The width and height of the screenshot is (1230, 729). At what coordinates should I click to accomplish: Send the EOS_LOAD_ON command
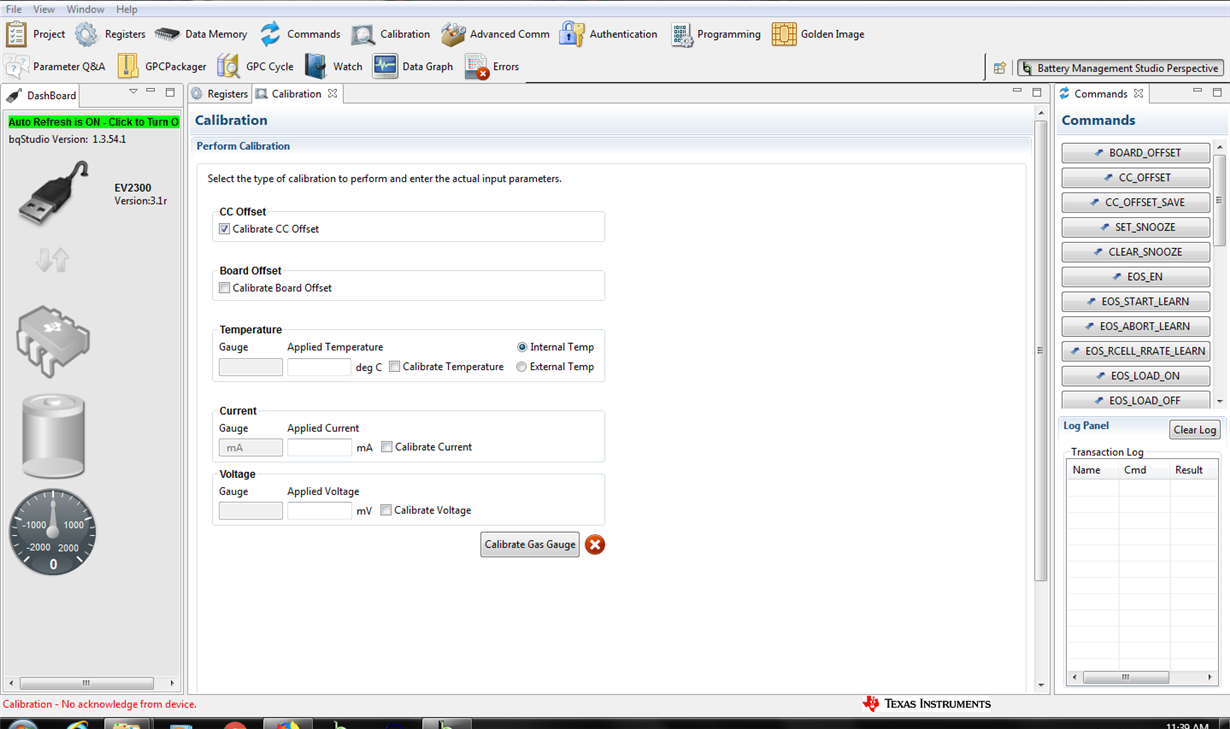point(1136,376)
